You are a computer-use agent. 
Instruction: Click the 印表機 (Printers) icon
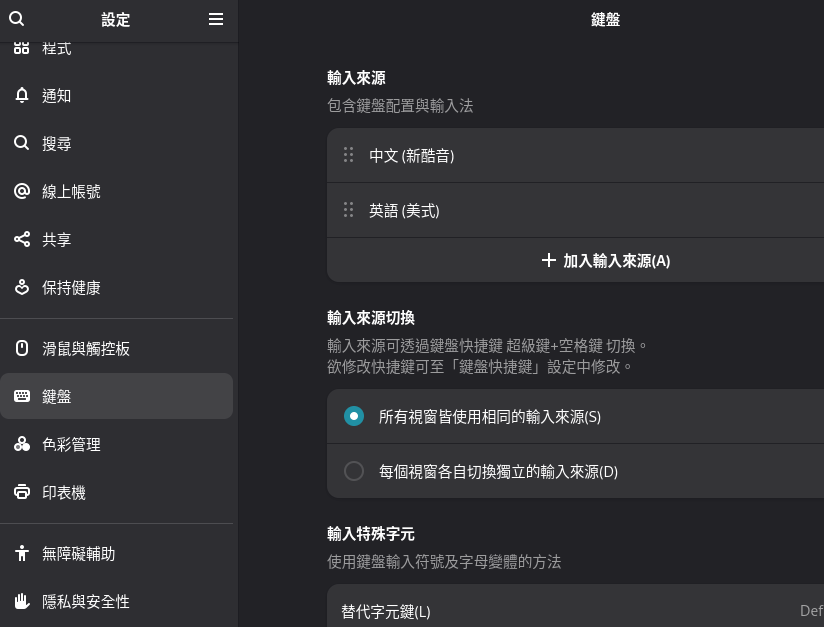click(x=22, y=492)
